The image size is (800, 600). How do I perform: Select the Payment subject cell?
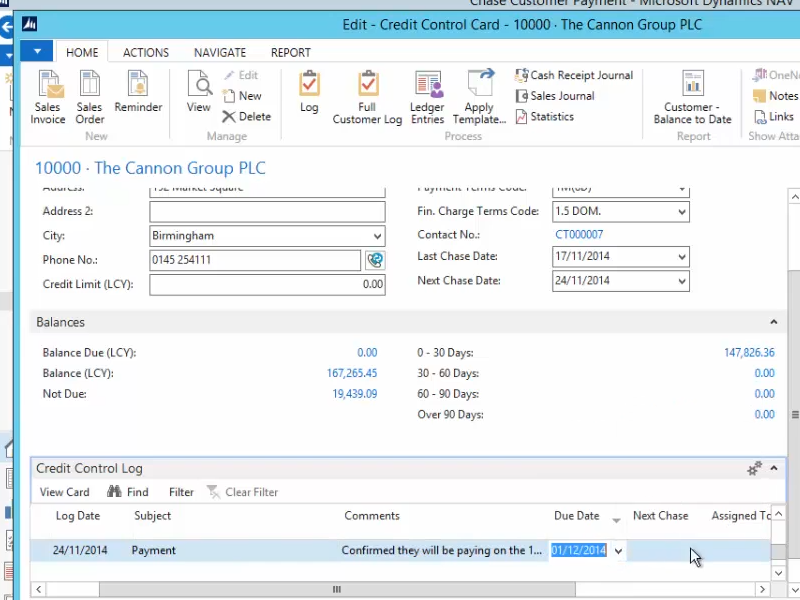tap(154, 551)
